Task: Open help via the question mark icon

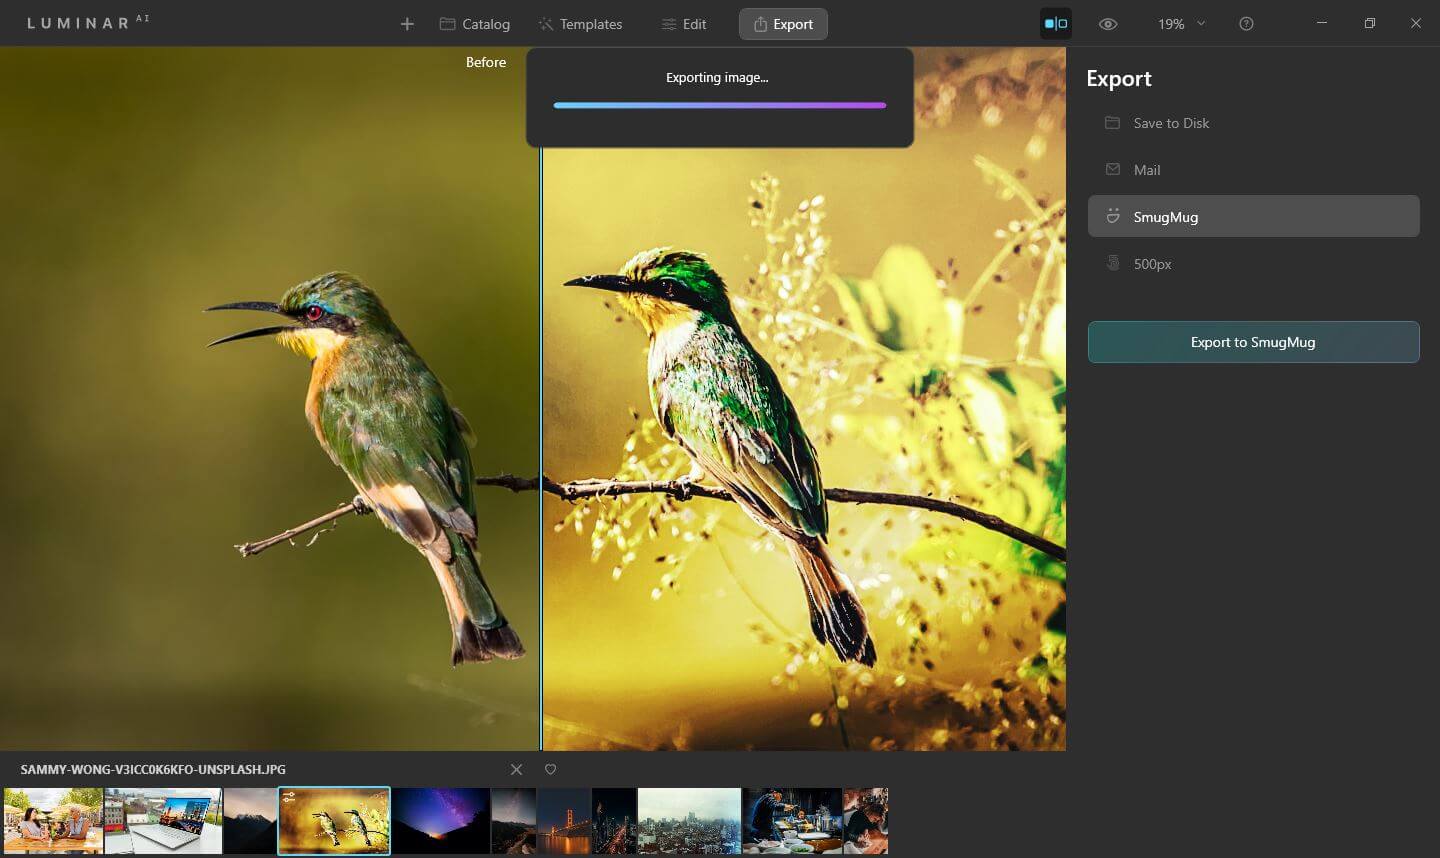Action: 1246,23
